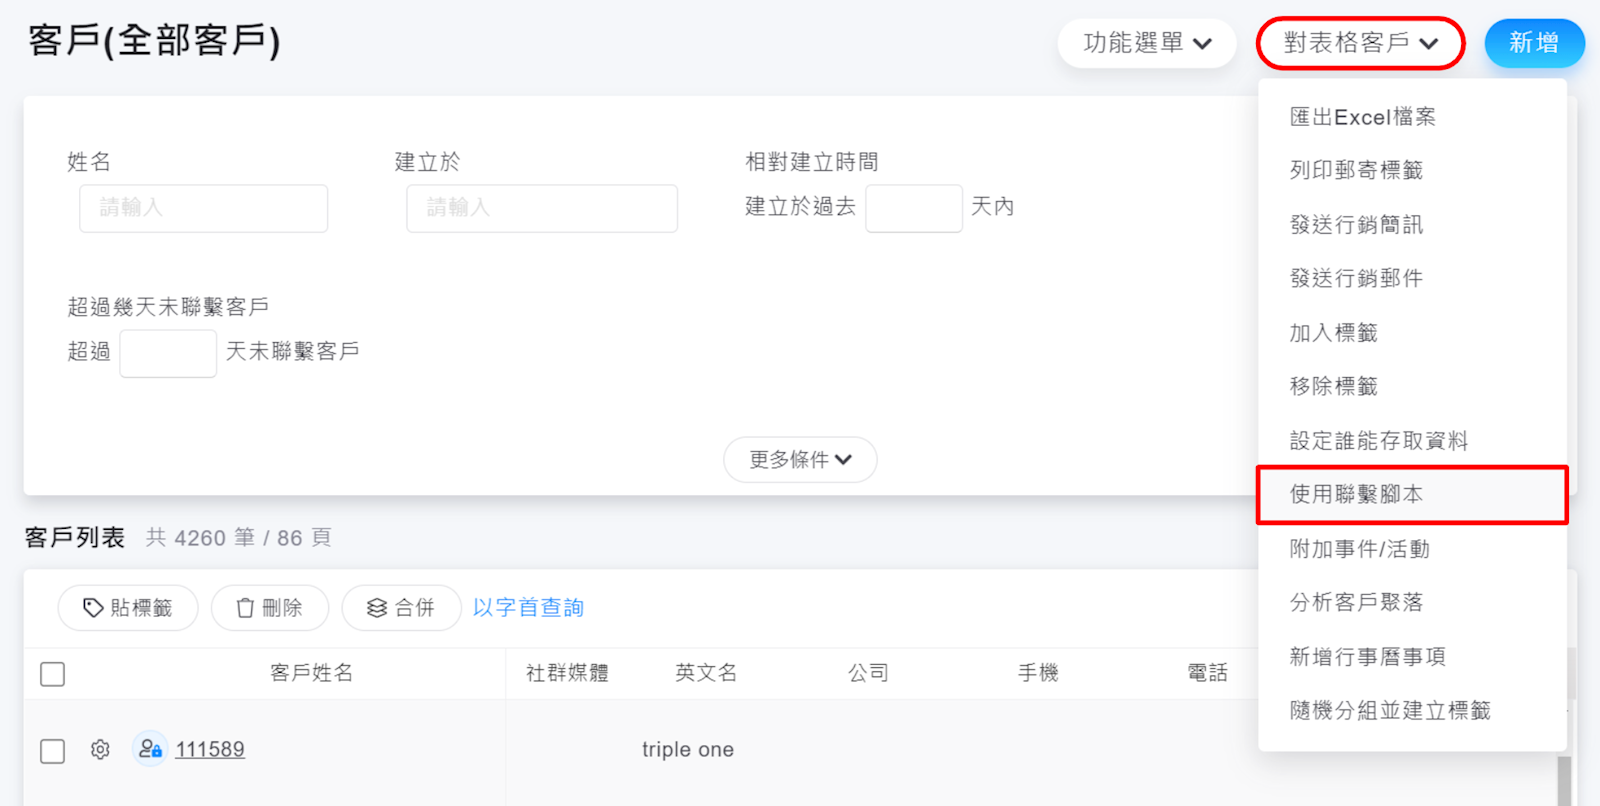Image resolution: width=1600 pixels, height=806 pixels.
Task: Expand 更多條件 filter options
Action: point(800,460)
